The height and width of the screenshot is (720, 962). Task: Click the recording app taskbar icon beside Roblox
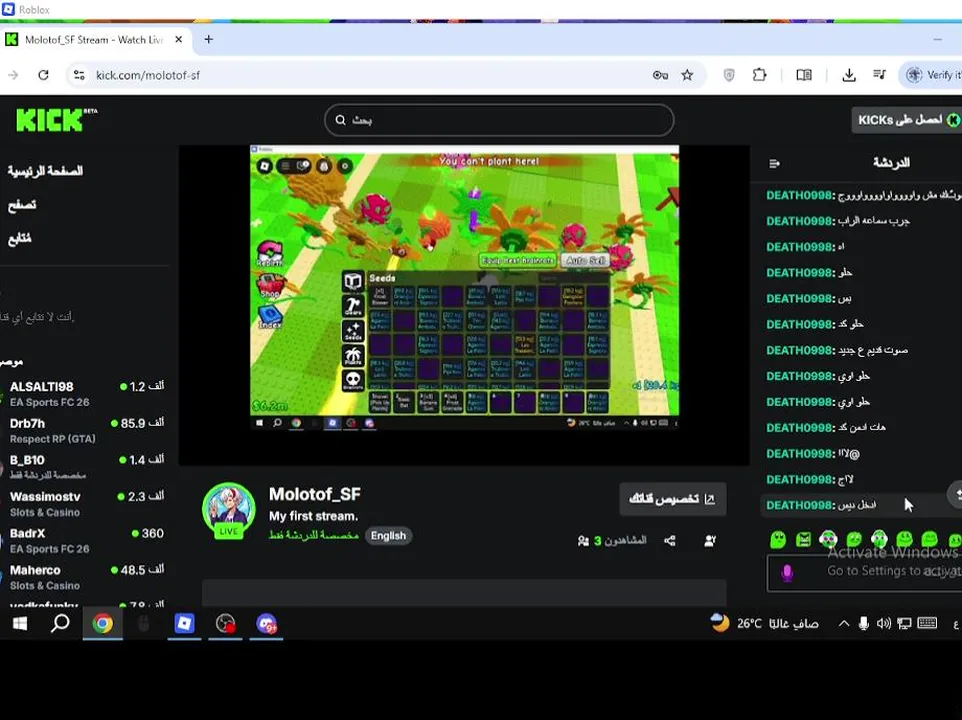[225, 624]
